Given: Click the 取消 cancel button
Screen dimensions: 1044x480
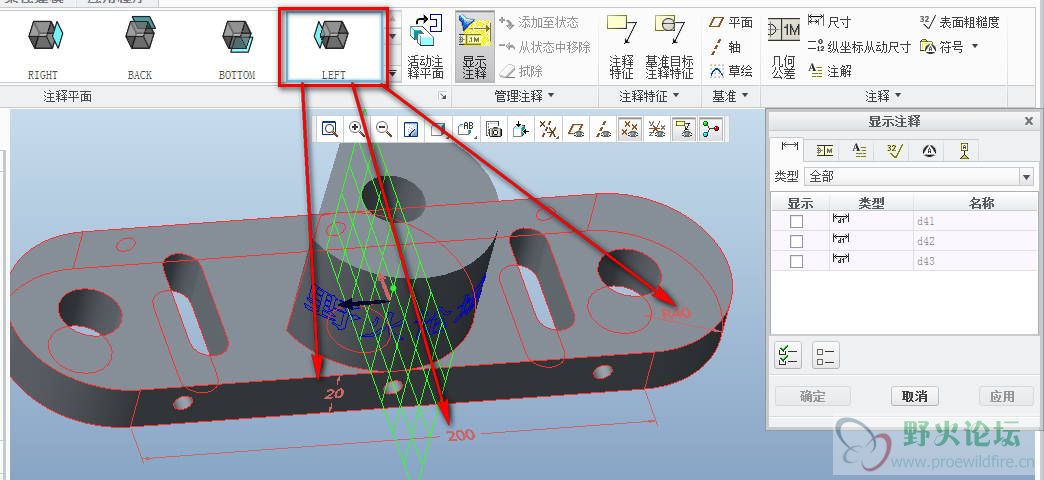Looking at the screenshot, I should [x=914, y=396].
